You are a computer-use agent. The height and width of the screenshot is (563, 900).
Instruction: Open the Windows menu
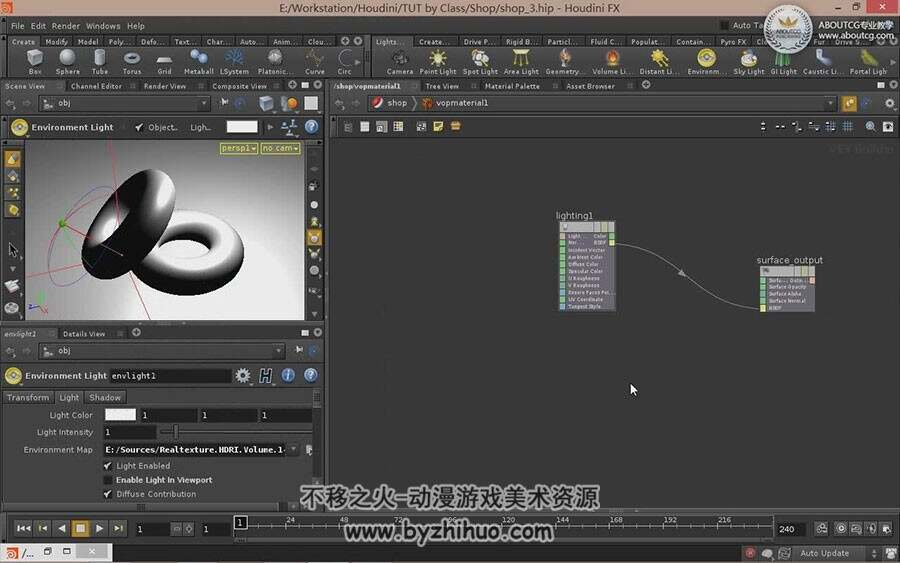pos(103,26)
